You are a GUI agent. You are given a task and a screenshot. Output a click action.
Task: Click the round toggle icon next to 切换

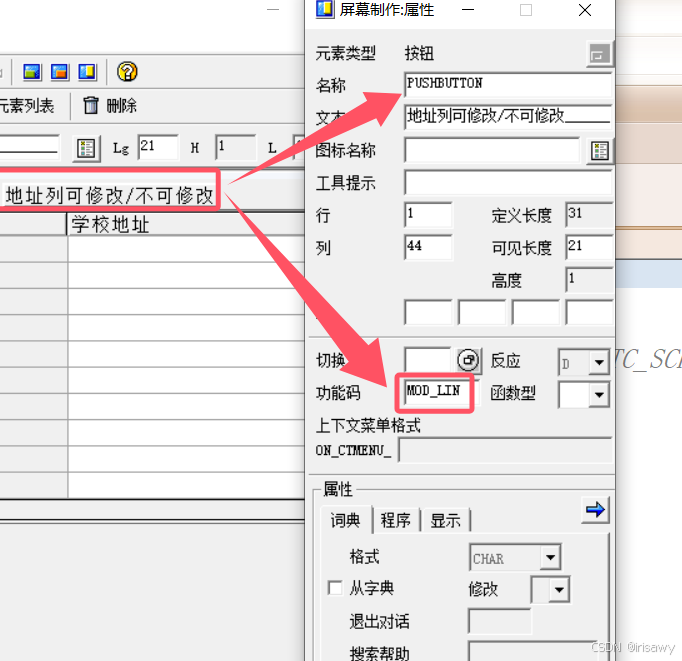[x=468, y=361]
